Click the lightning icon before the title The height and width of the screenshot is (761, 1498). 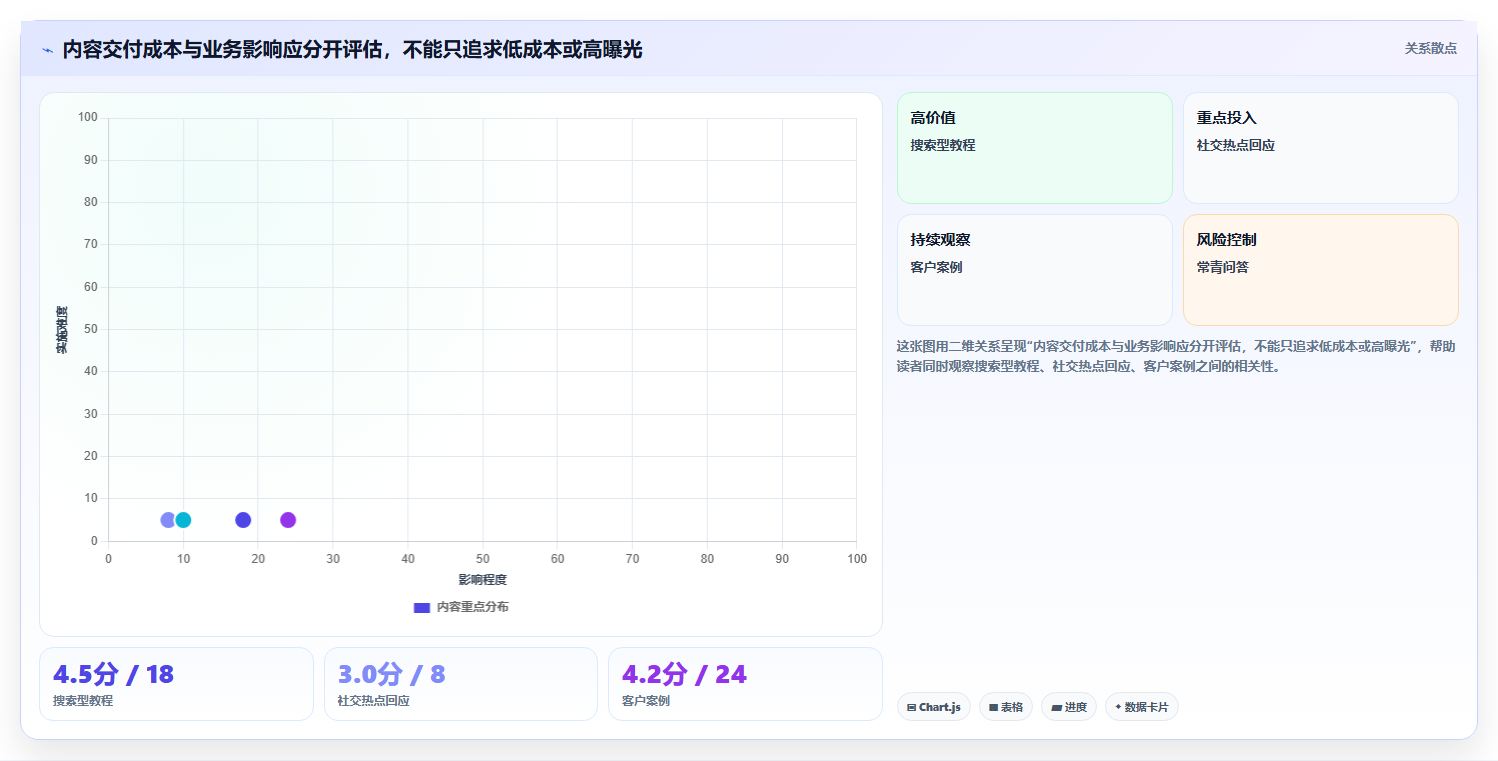47,49
